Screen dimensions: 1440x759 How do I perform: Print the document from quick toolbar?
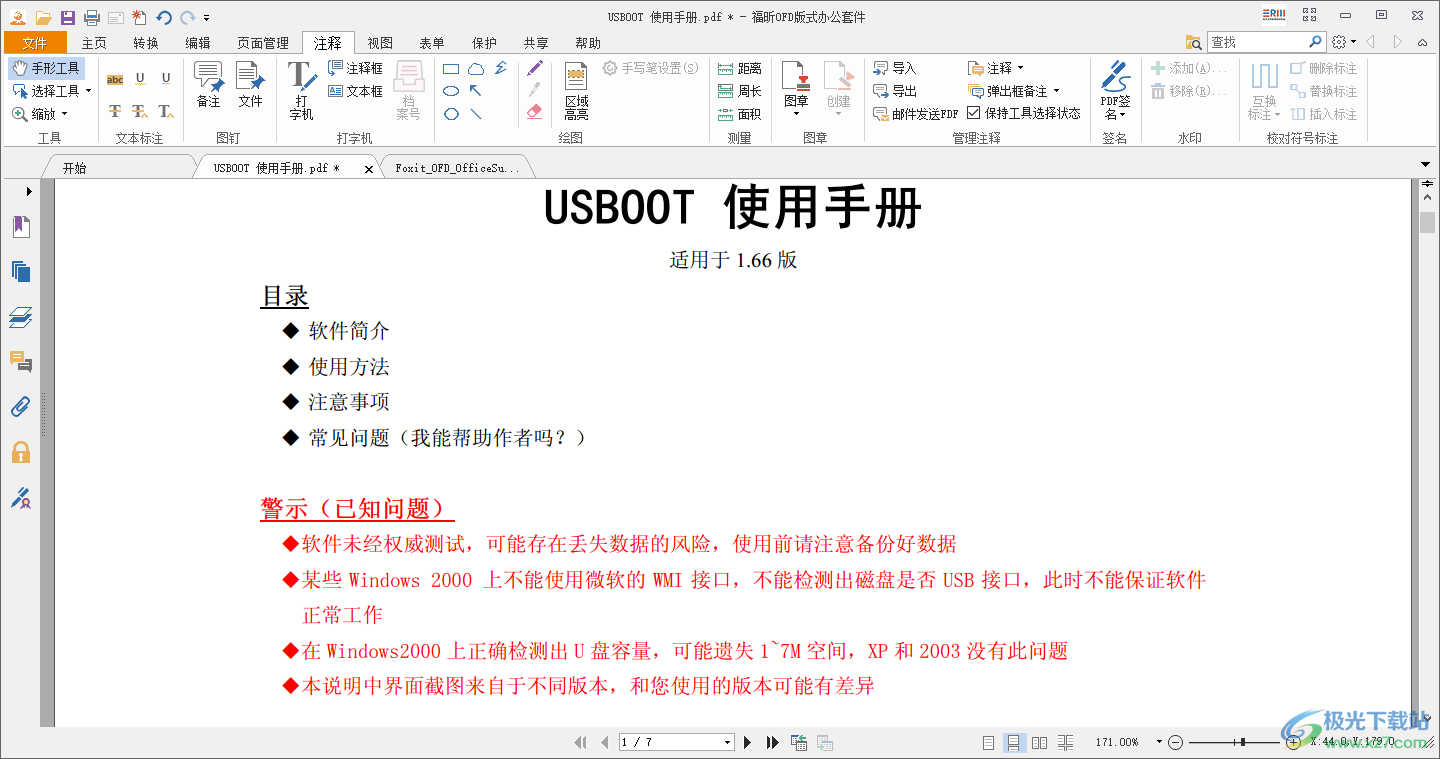(x=92, y=17)
